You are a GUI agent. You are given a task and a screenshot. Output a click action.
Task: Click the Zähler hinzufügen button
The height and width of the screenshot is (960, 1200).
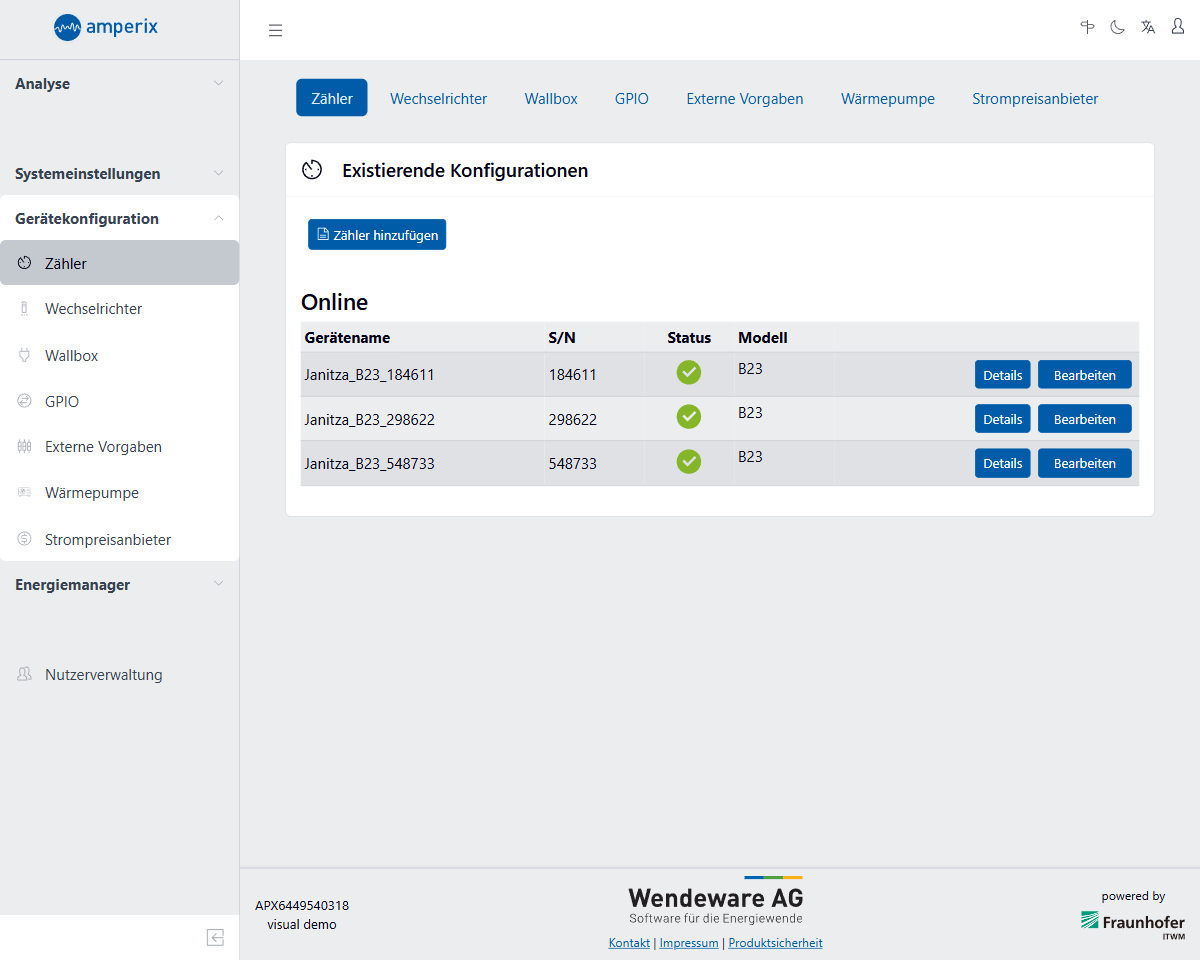(x=377, y=235)
